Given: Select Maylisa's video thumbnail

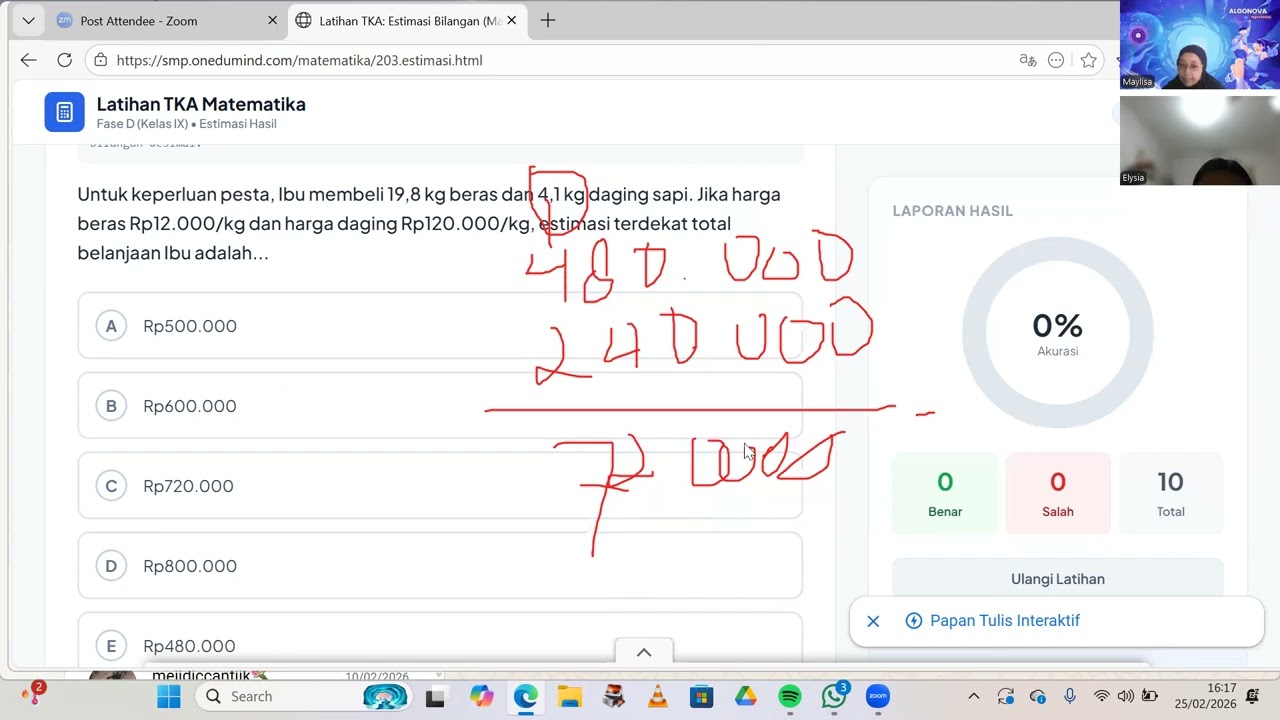Looking at the screenshot, I should (1200, 45).
